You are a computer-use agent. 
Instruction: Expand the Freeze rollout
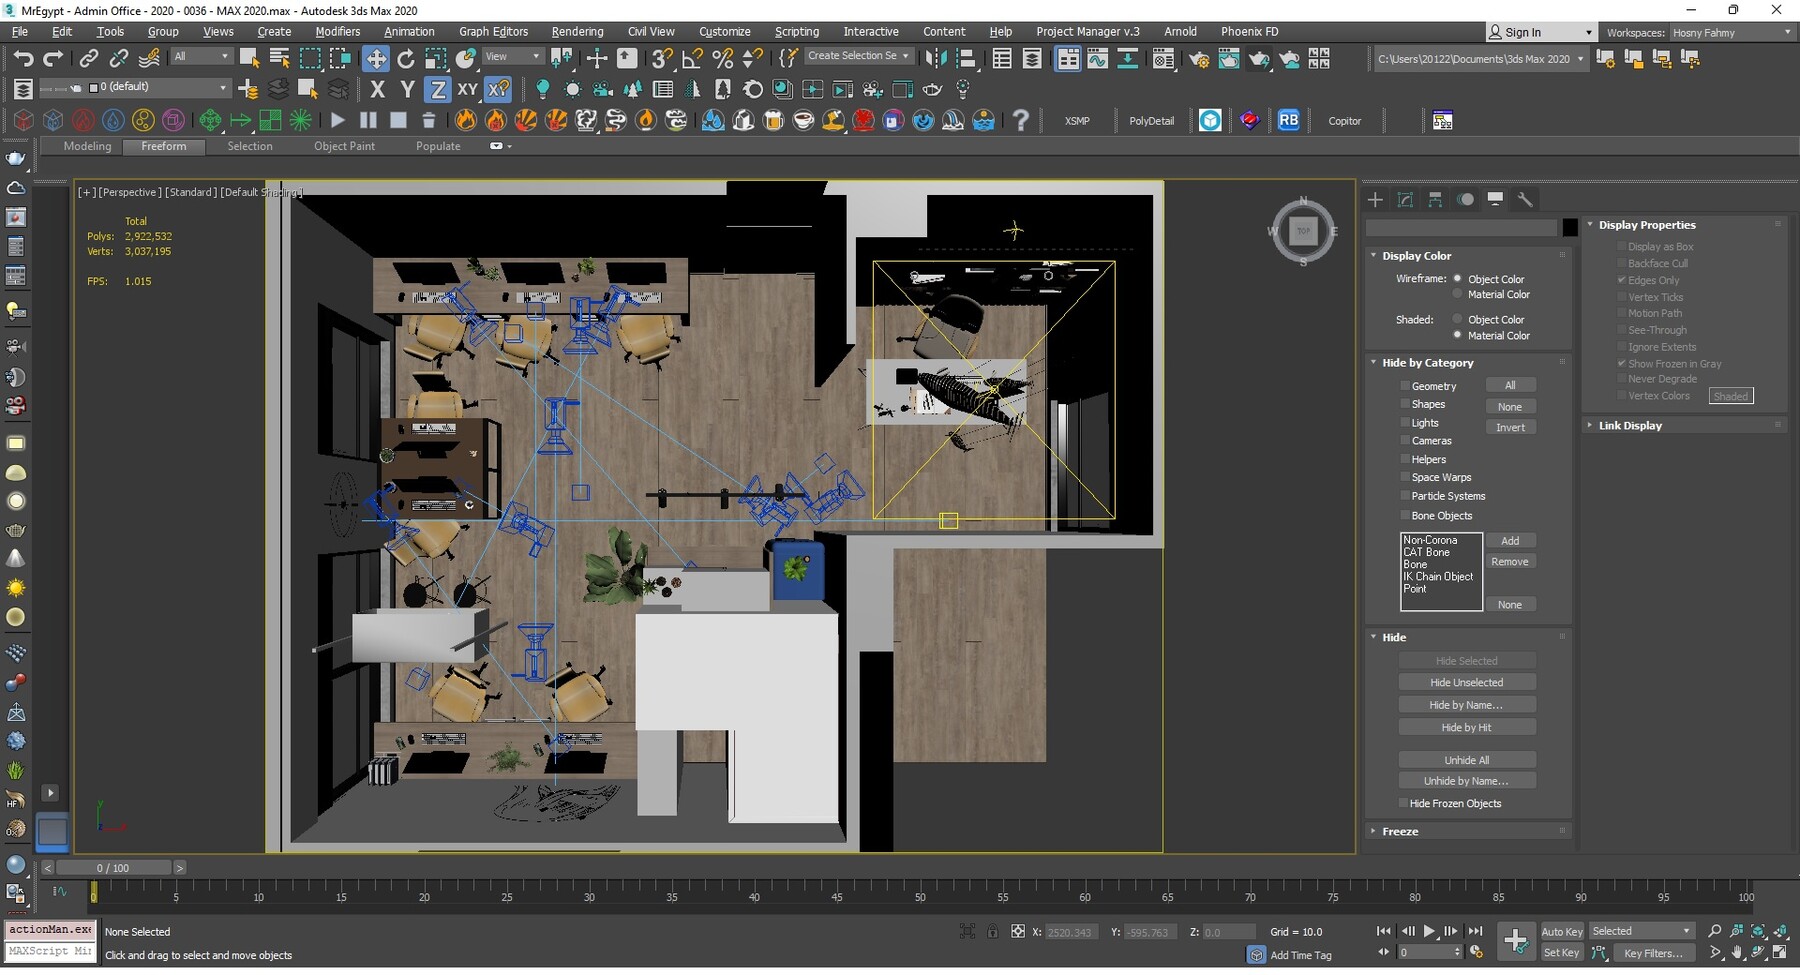(x=1400, y=832)
